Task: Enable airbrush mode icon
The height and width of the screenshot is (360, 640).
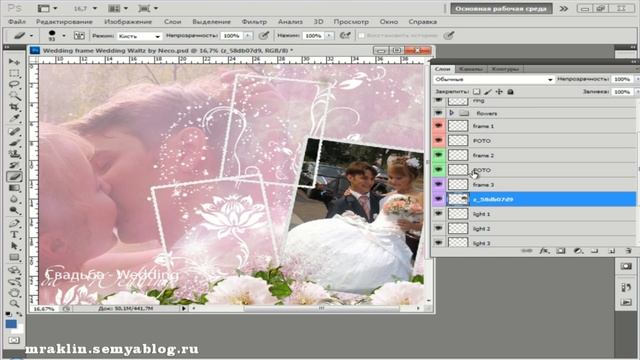Action: click(x=345, y=36)
